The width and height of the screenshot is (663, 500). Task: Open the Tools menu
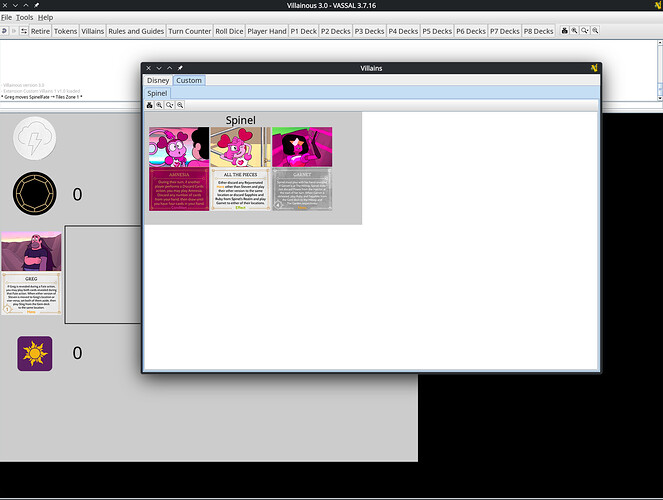click(x=25, y=17)
